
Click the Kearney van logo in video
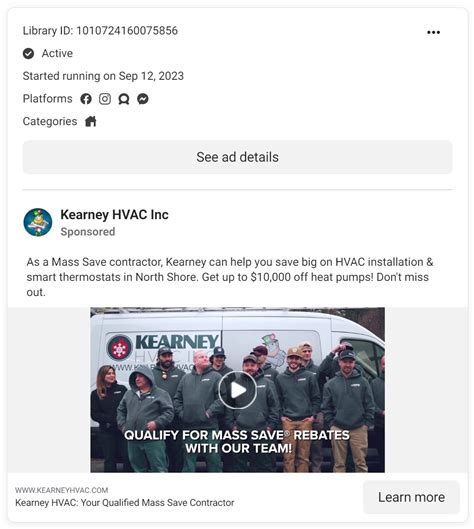pos(163,347)
